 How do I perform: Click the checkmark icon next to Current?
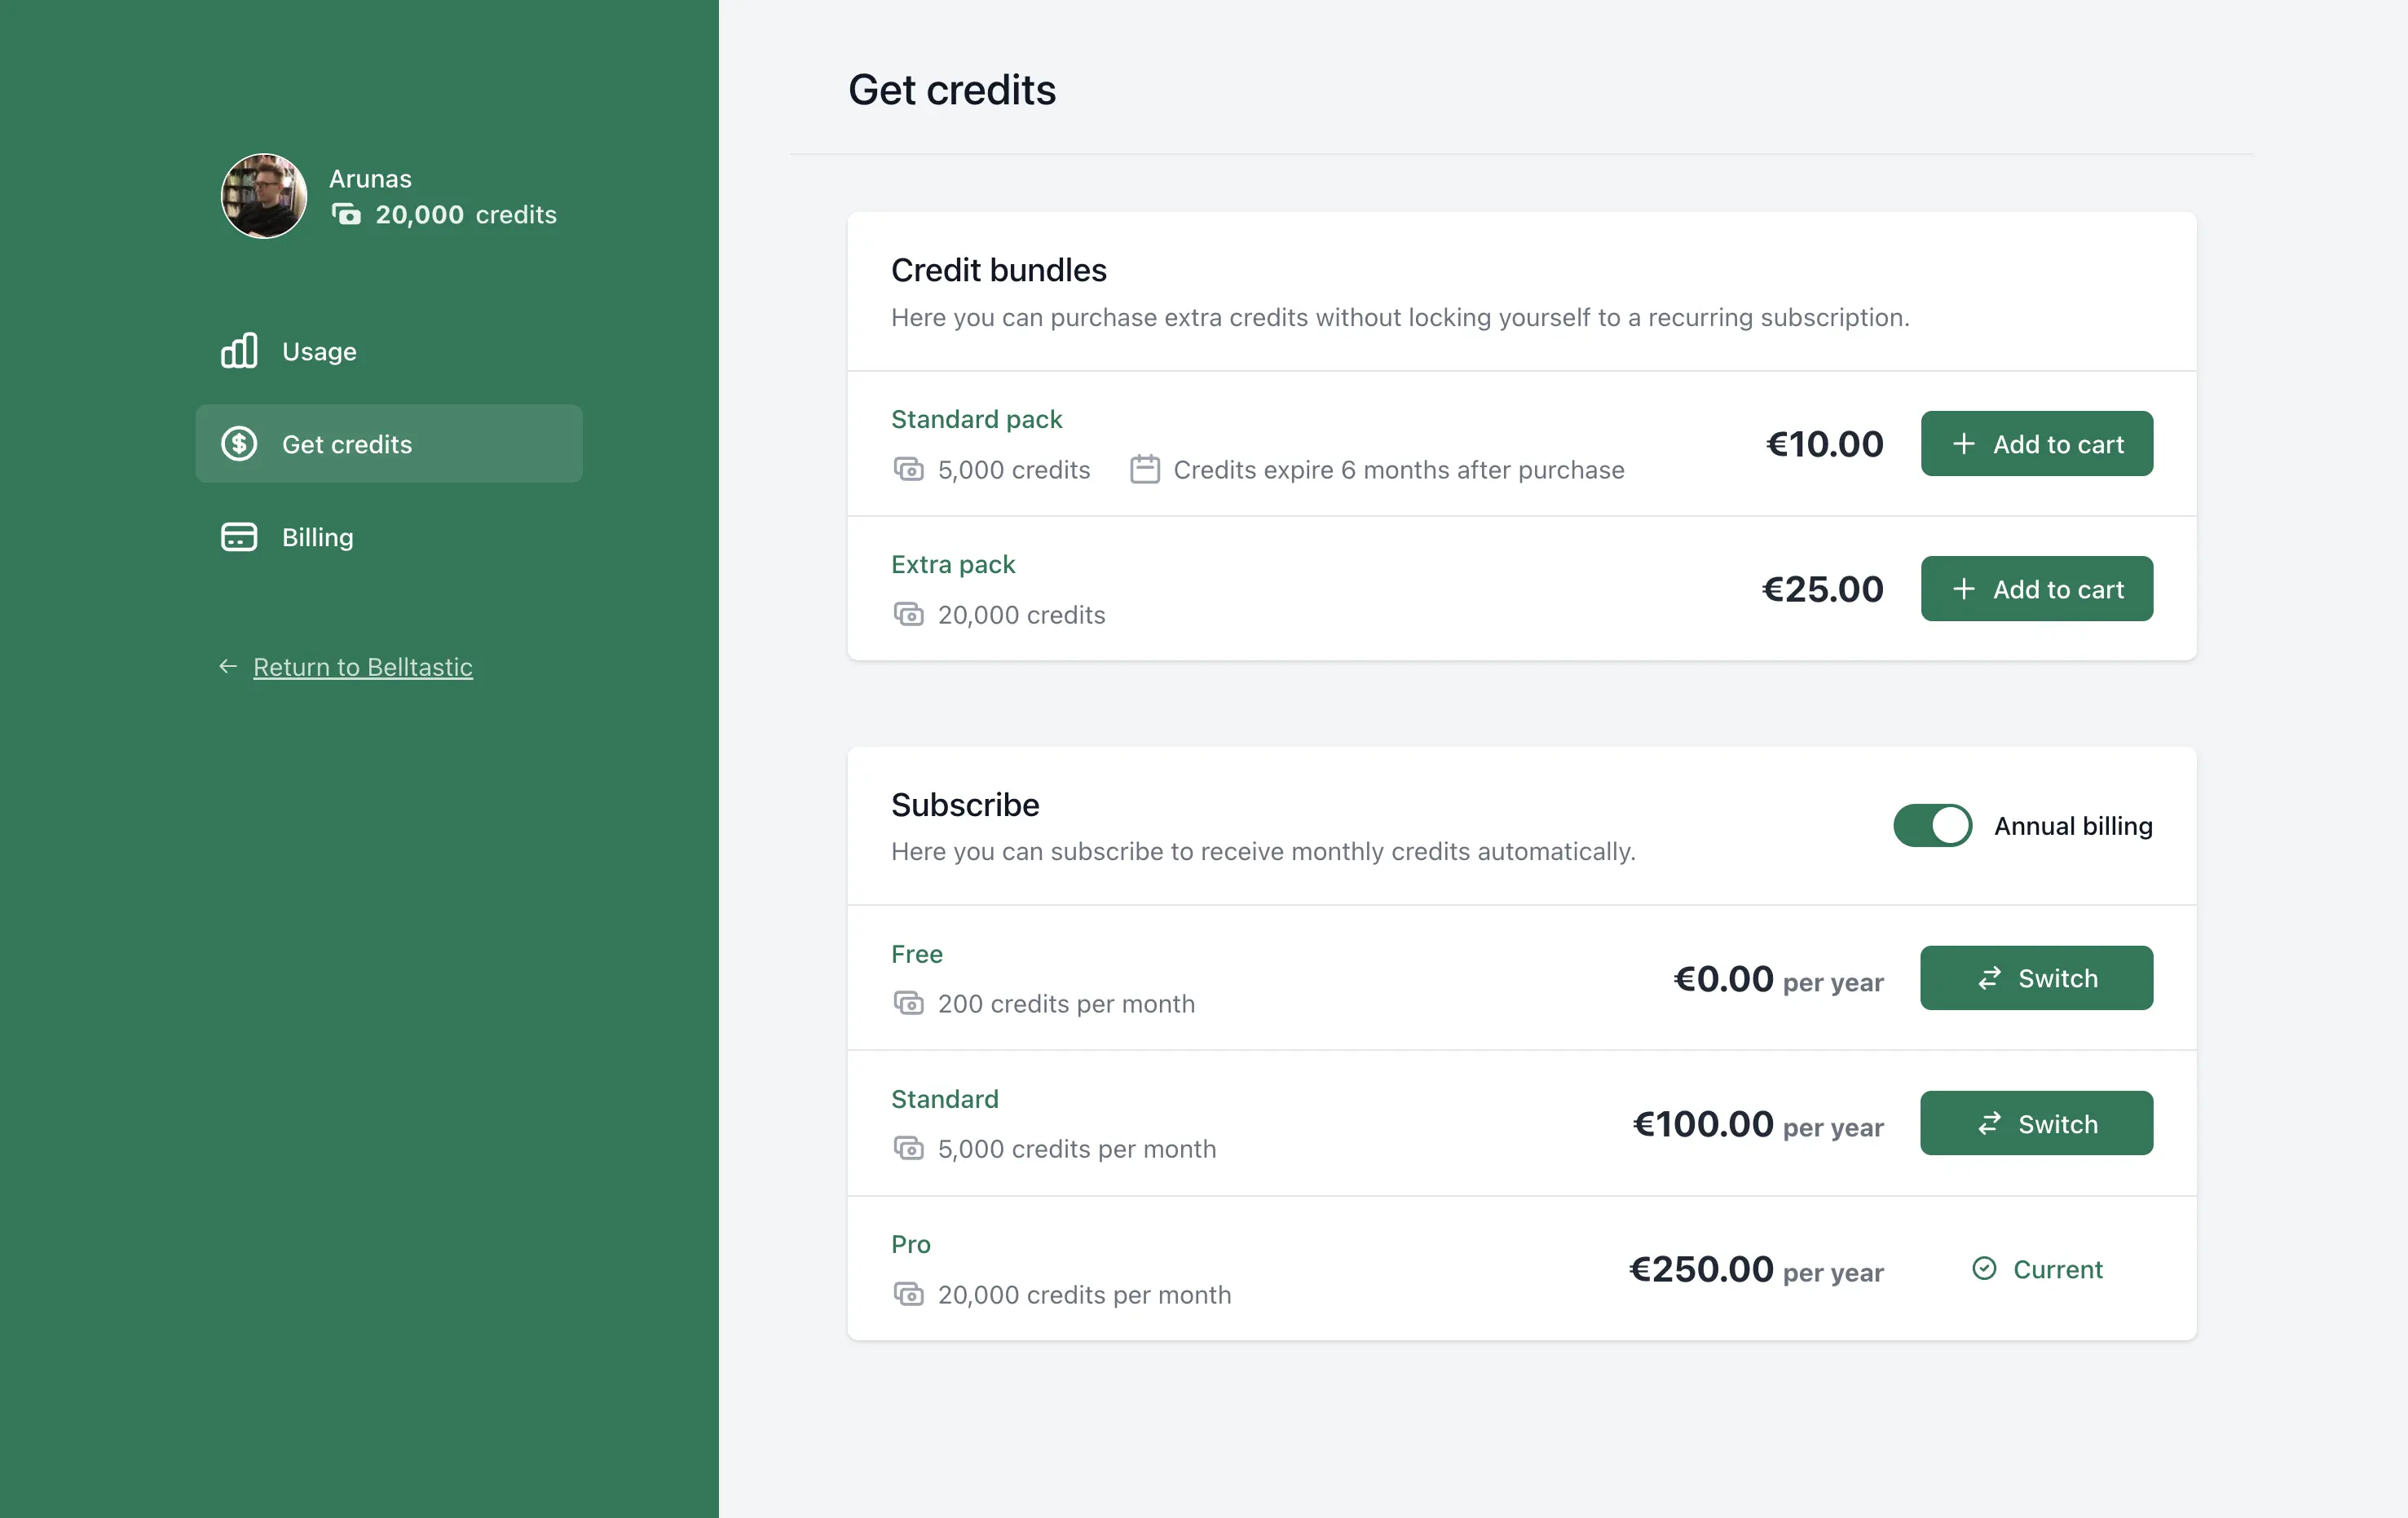(x=1984, y=1268)
